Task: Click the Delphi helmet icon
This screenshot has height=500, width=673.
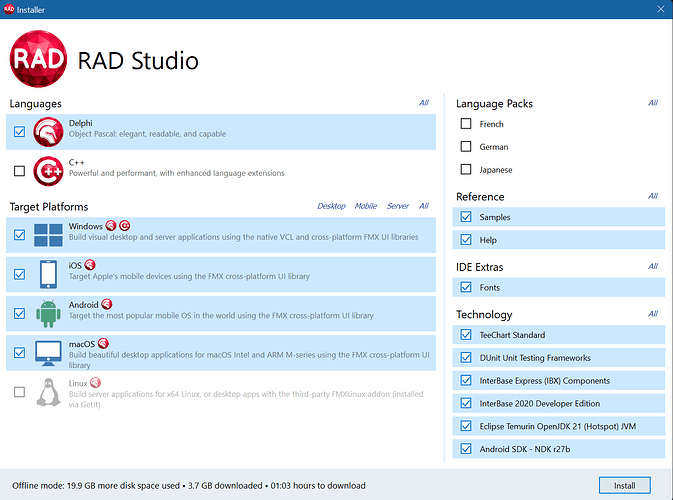Action: pos(49,132)
